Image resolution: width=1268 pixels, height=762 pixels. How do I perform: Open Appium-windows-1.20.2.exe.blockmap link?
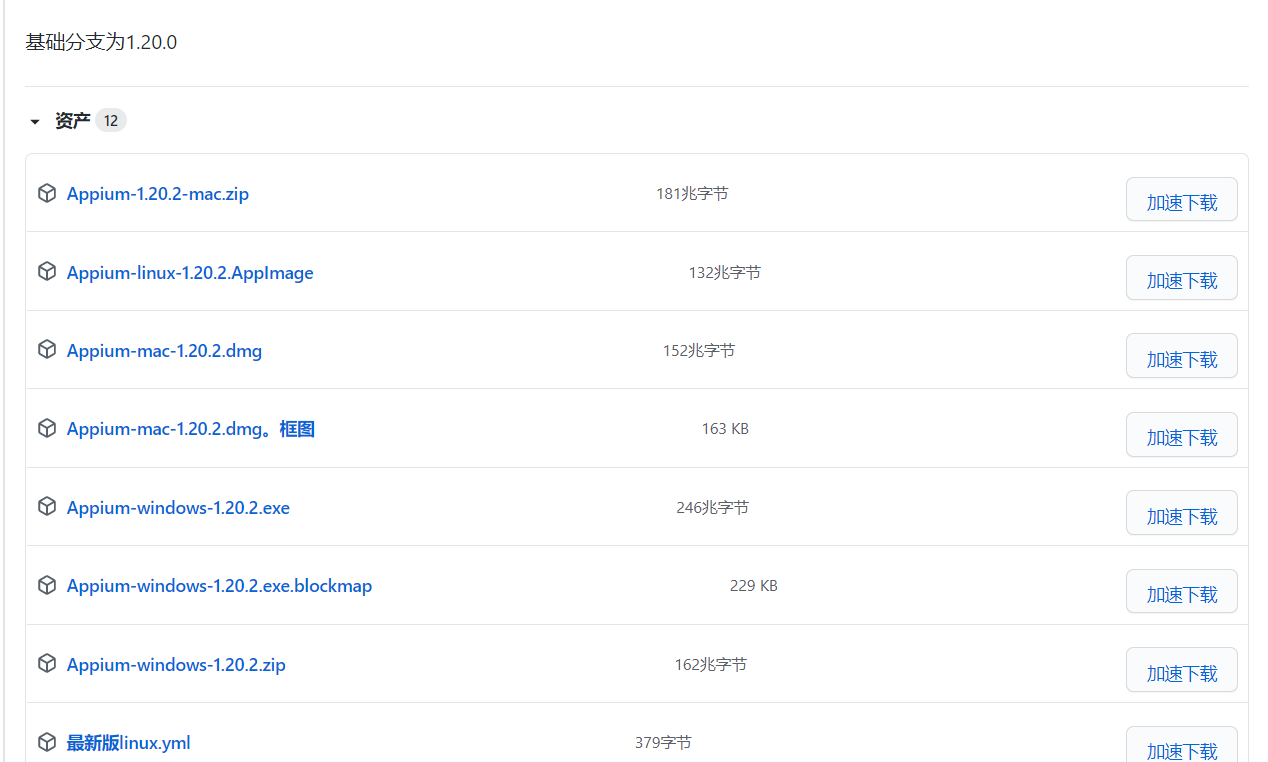[219, 586]
